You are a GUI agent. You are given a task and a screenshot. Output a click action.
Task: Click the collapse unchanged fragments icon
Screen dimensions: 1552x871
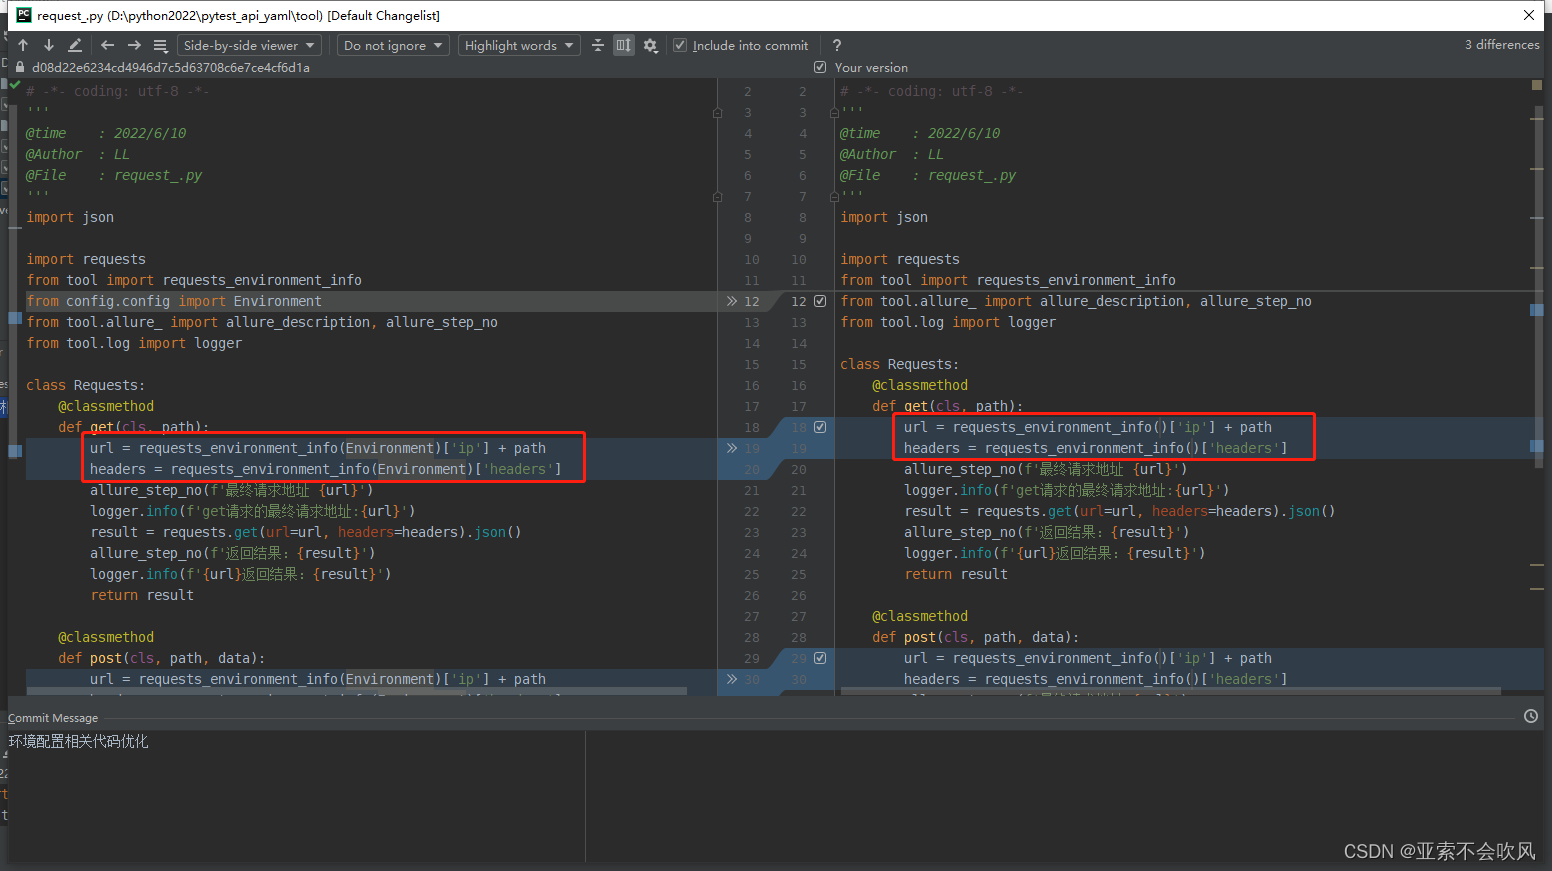coord(598,45)
